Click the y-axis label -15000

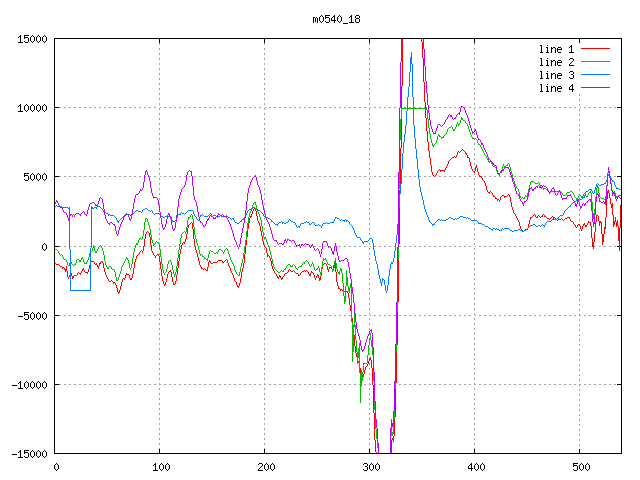point(29,453)
